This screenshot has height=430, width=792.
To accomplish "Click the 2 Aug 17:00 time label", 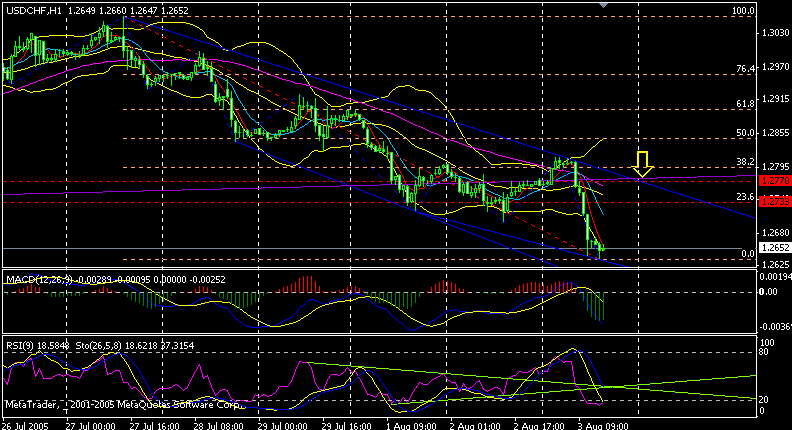I will click(x=538, y=425).
